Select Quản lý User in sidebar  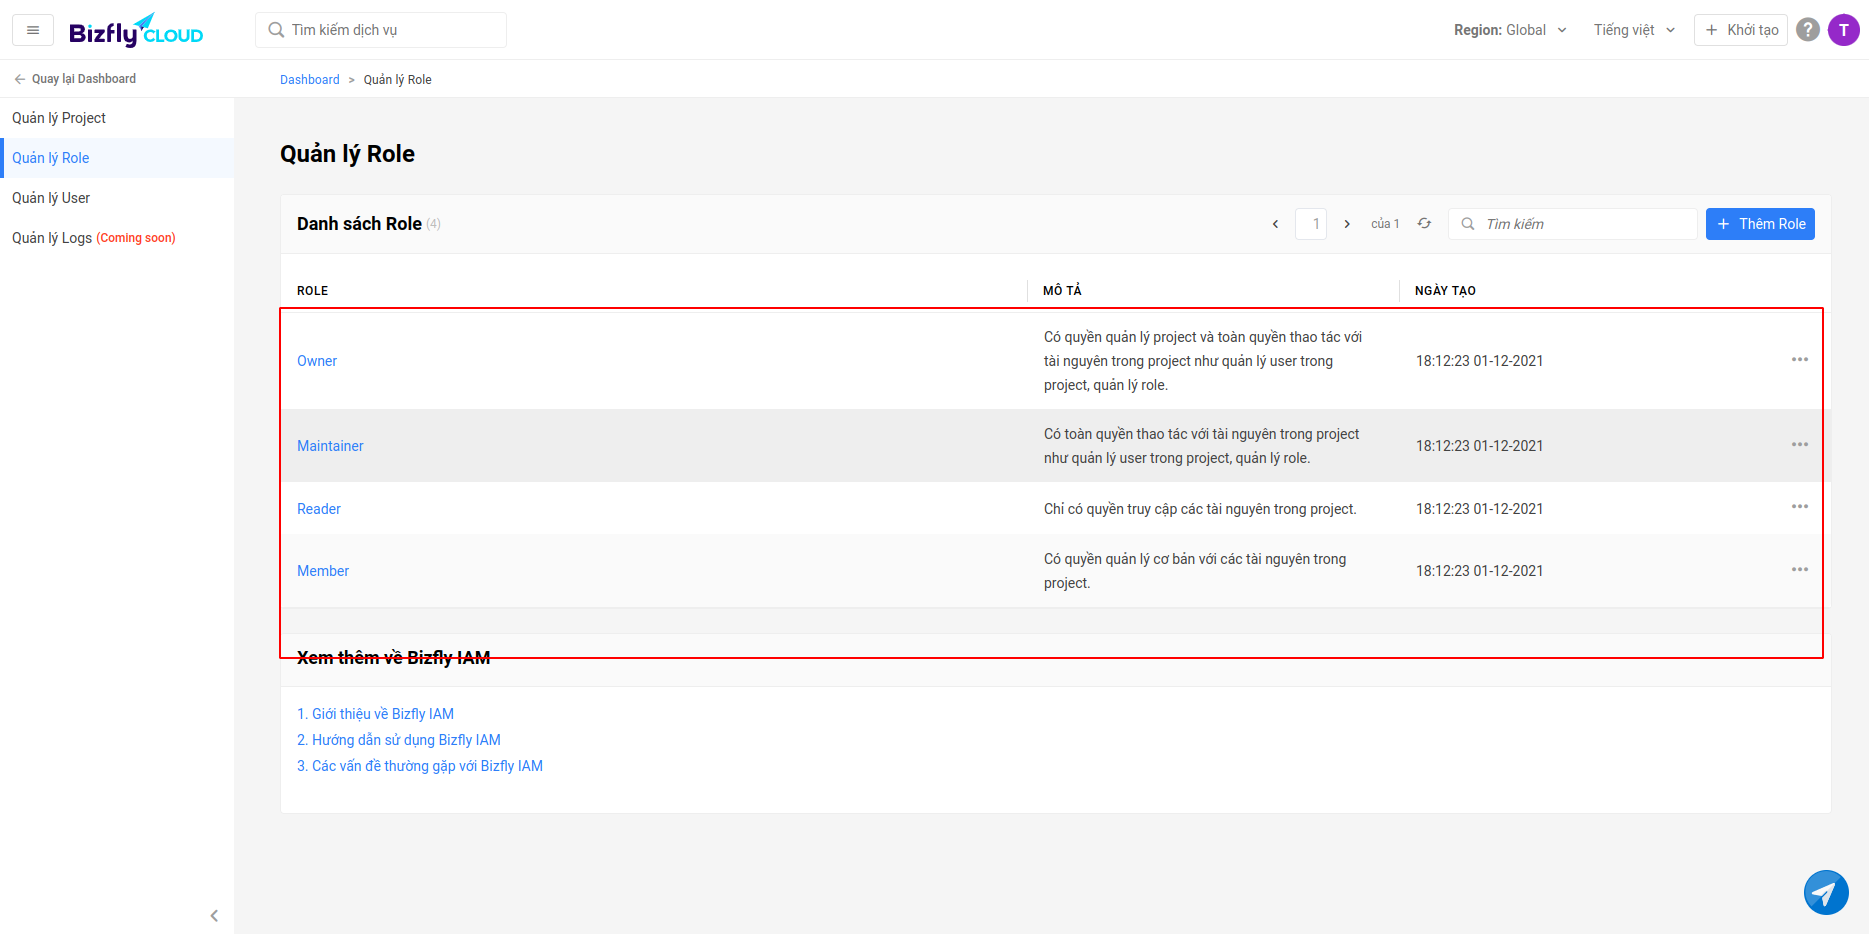[51, 198]
